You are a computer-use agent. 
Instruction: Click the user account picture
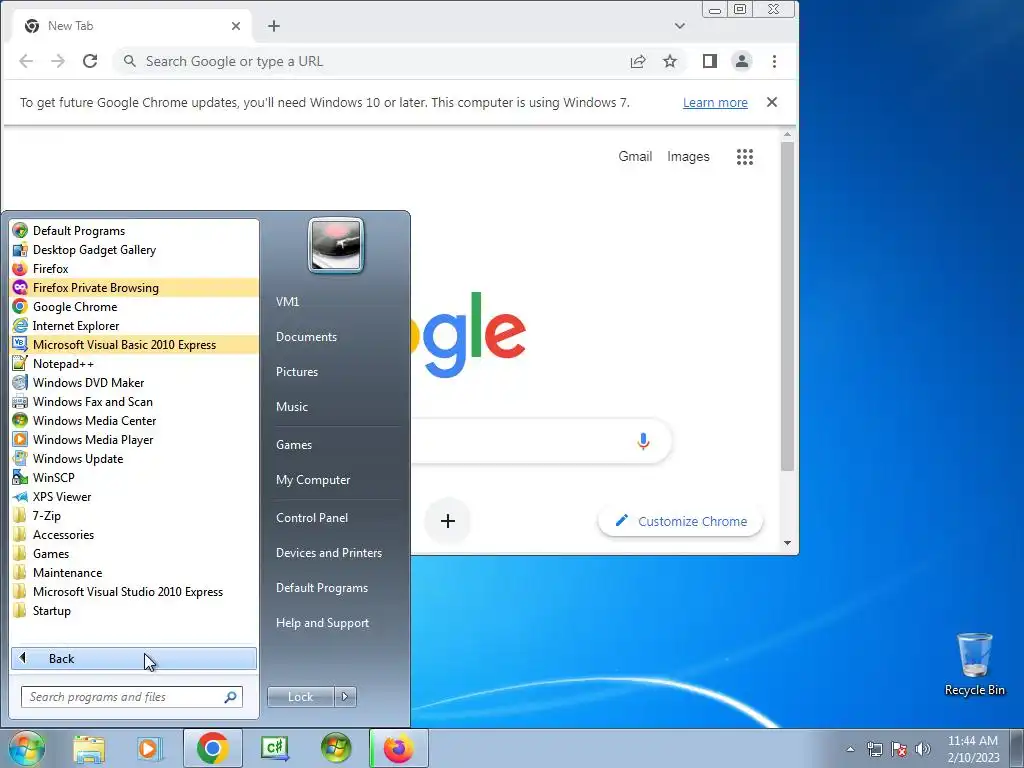pyautogui.click(x=336, y=245)
